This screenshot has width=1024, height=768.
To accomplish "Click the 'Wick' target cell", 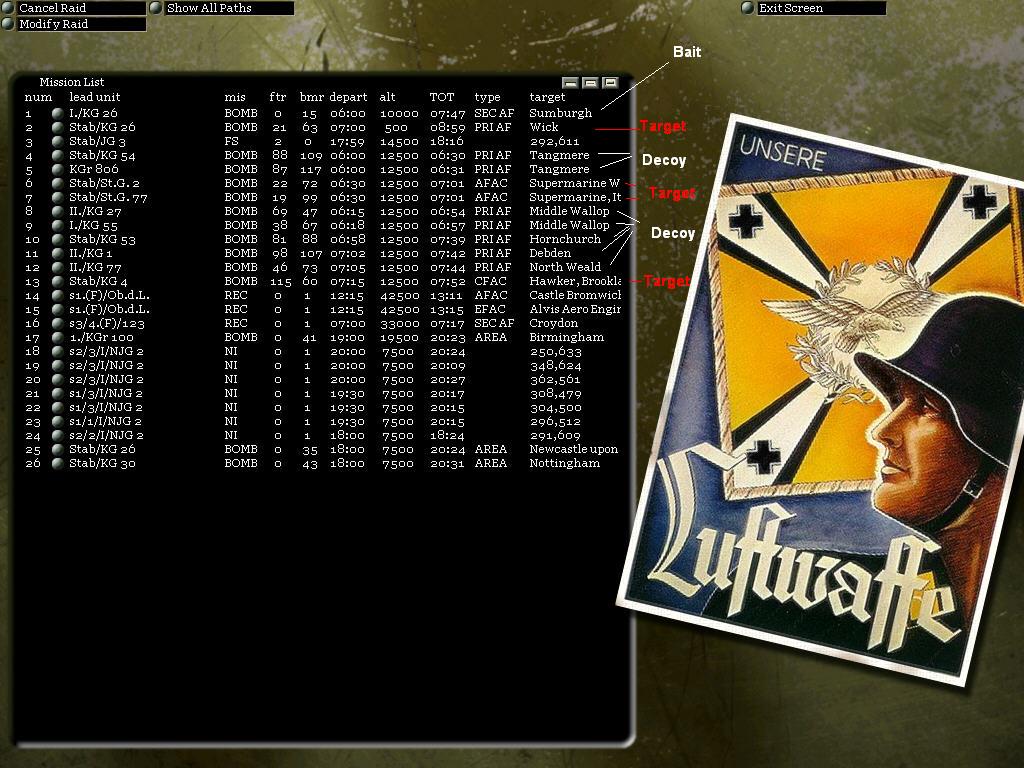I will (x=544, y=127).
